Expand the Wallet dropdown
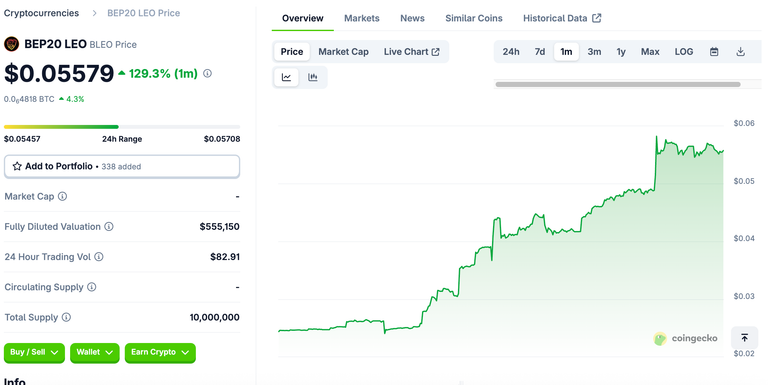Screen dimensions: 768x385 tap(95, 353)
